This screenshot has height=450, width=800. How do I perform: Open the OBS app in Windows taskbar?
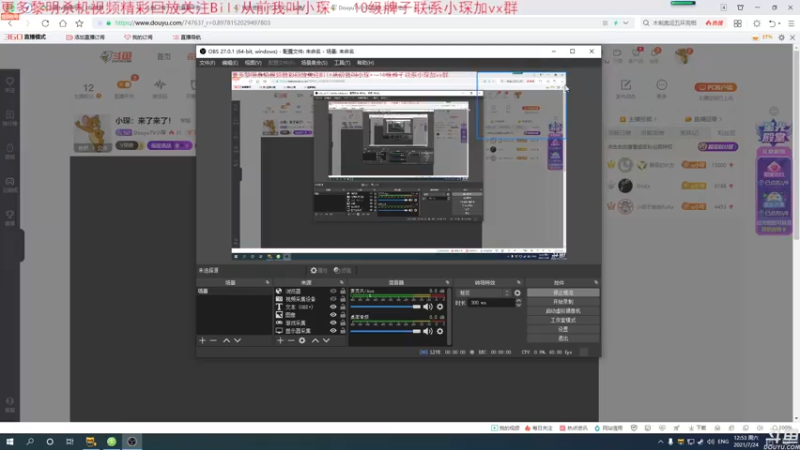132,441
